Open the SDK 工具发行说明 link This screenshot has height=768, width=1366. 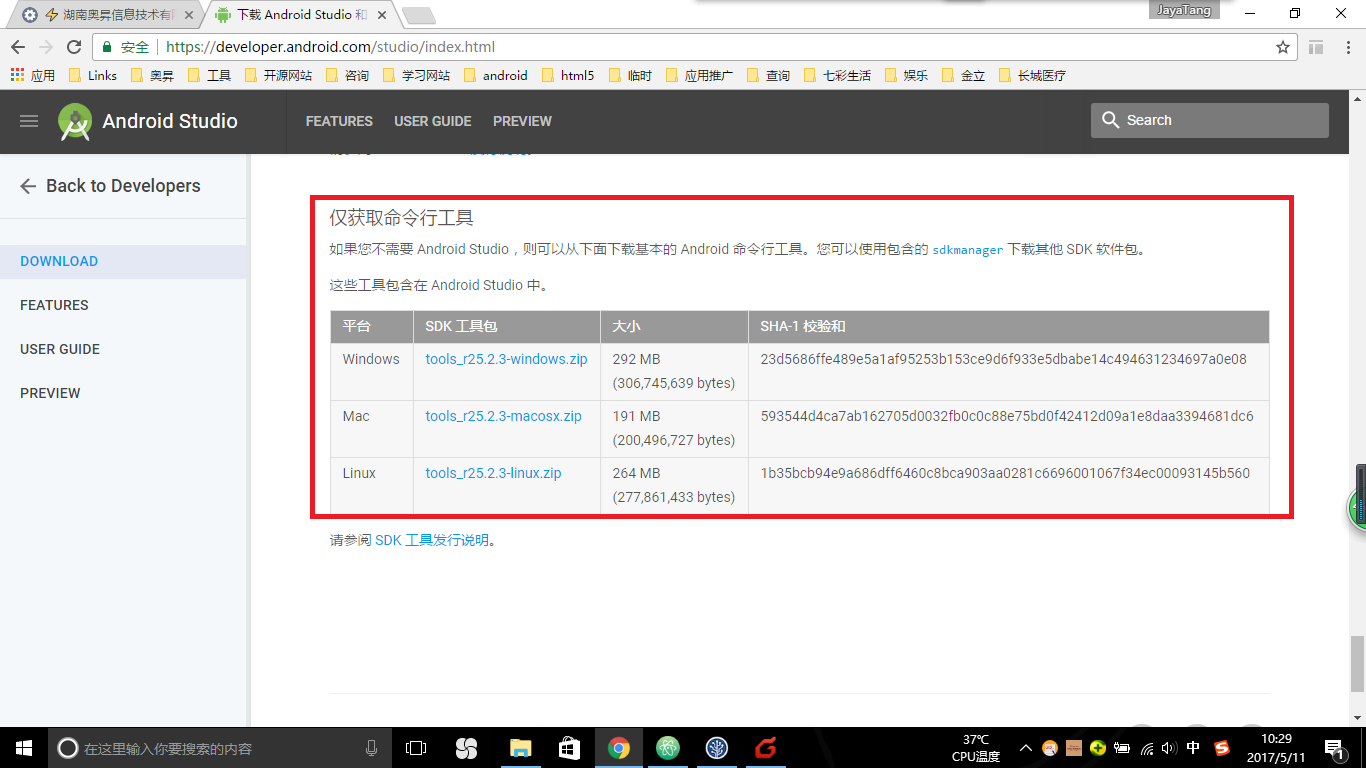[432, 540]
